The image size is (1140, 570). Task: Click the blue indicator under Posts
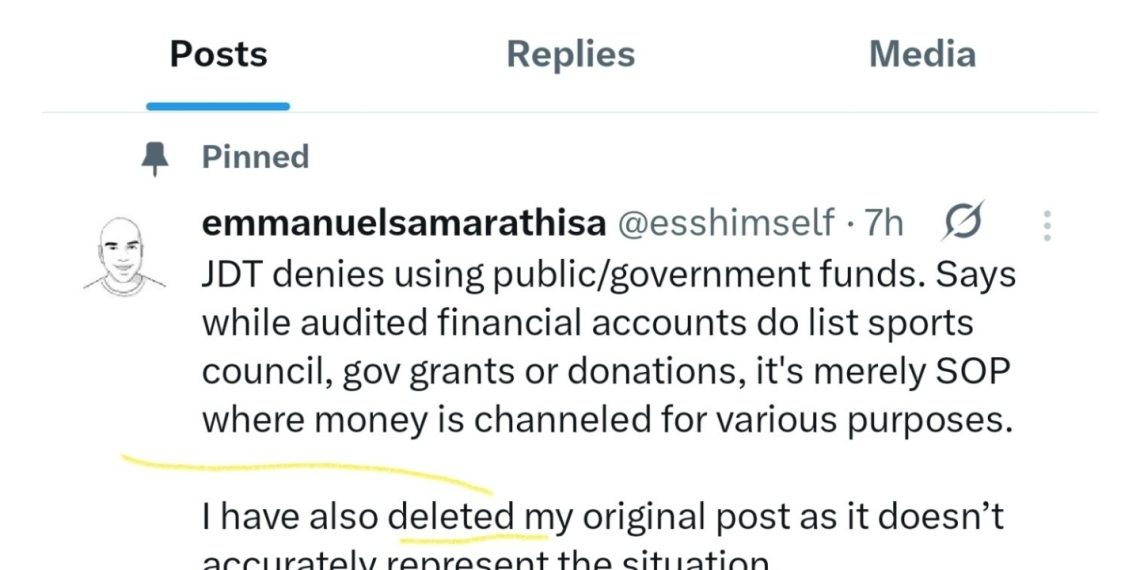pos(218,106)
